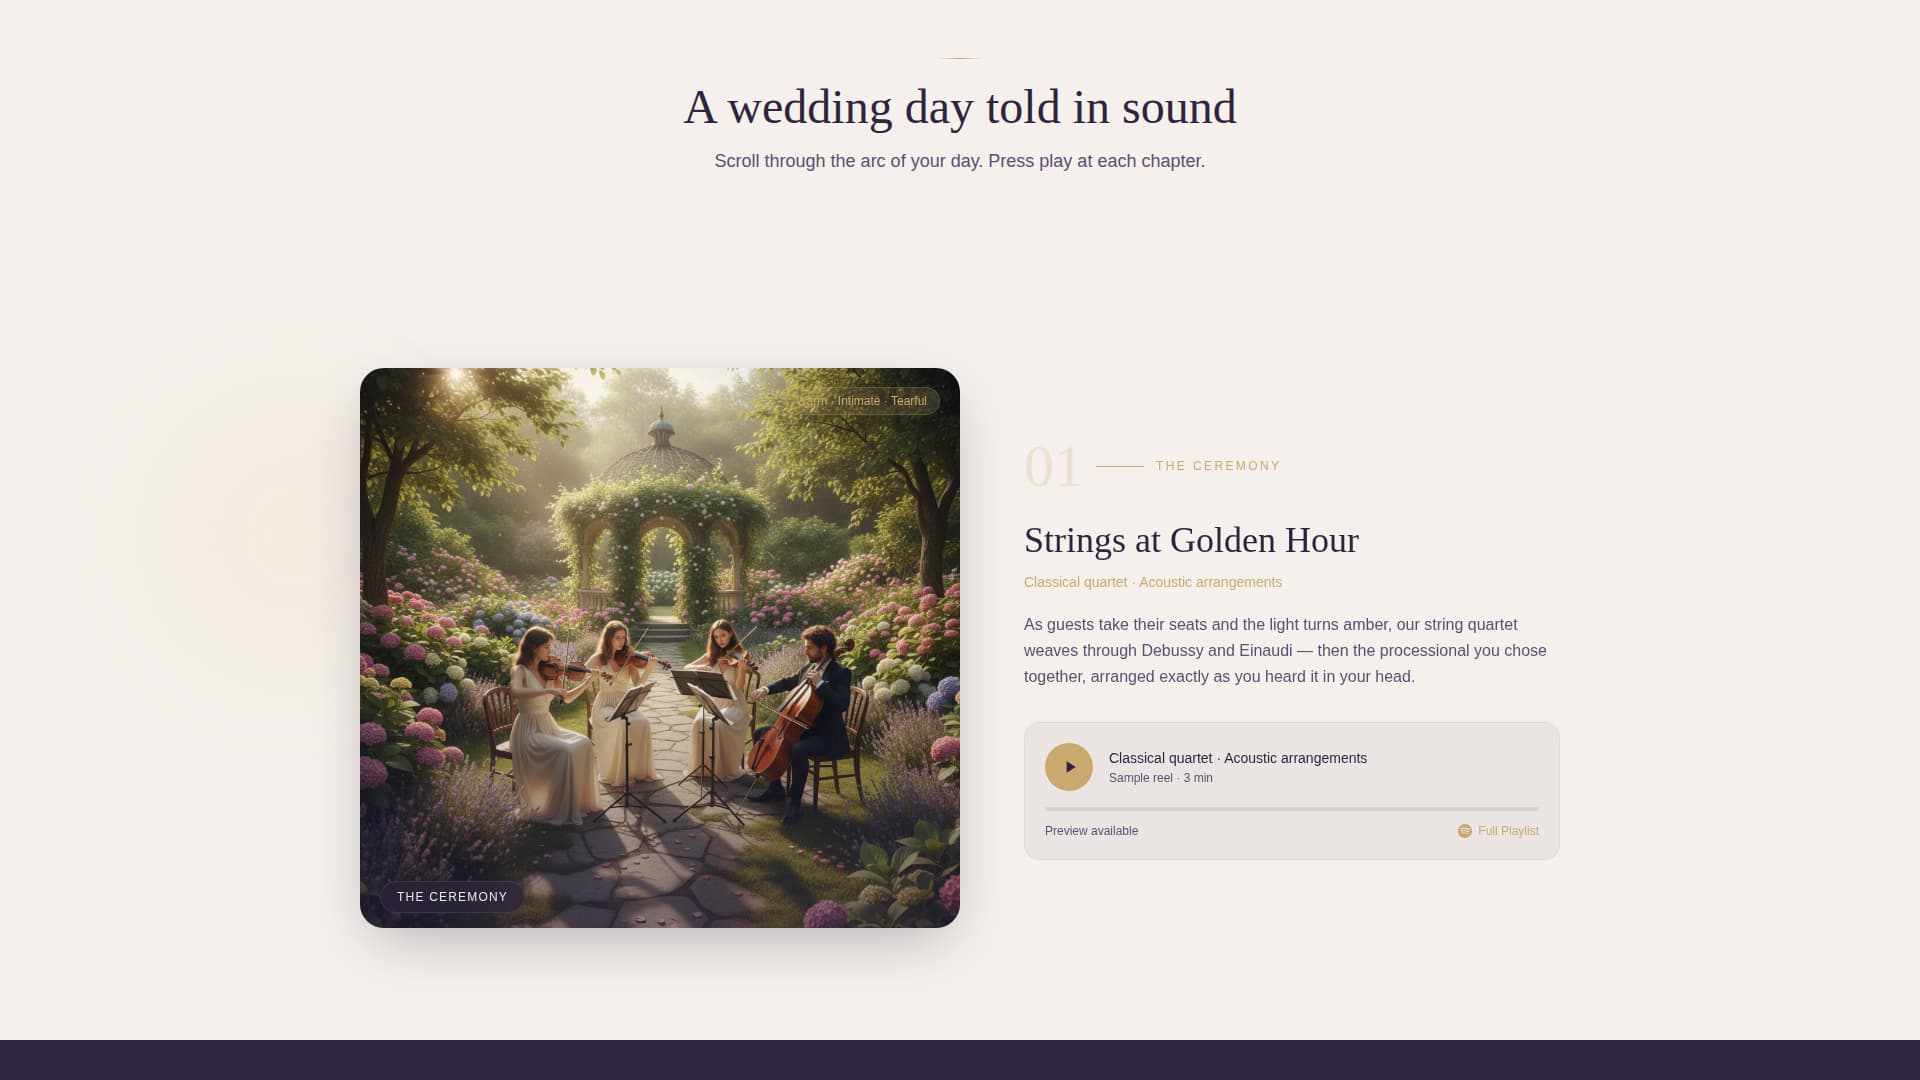Click the small divider above the page title
The height and width of the screenshot is (1080, 1920).
point(960,57)
